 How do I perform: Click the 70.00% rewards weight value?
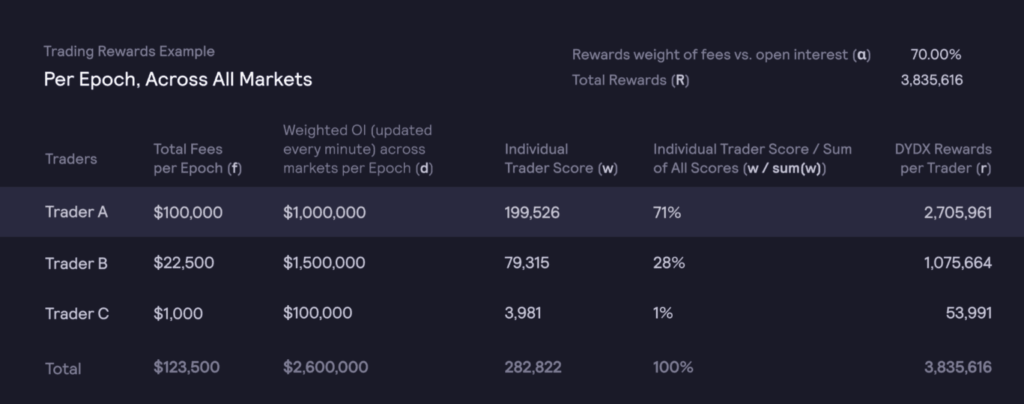tap(936, 55)
